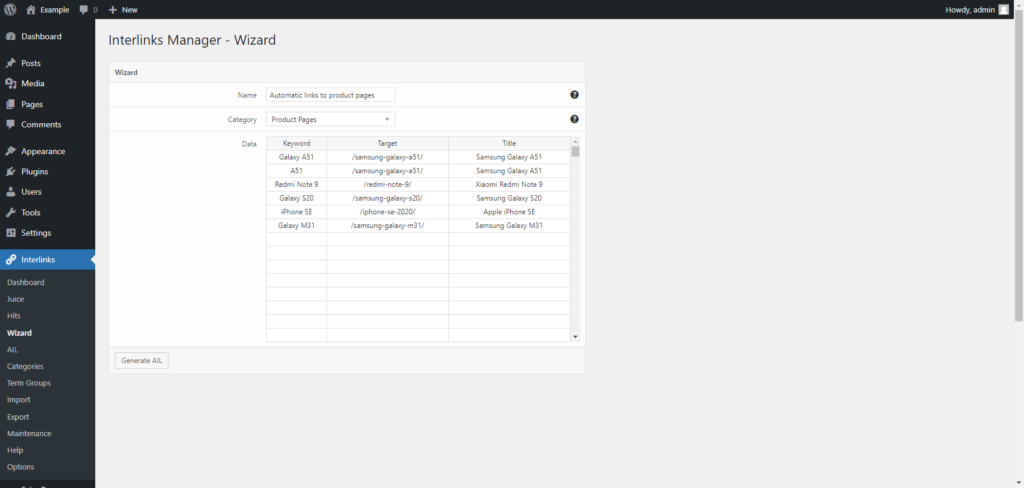Open the Juice submenu item
The height and width of the screenshot is (488, 1024).
[x=16, y=299]
